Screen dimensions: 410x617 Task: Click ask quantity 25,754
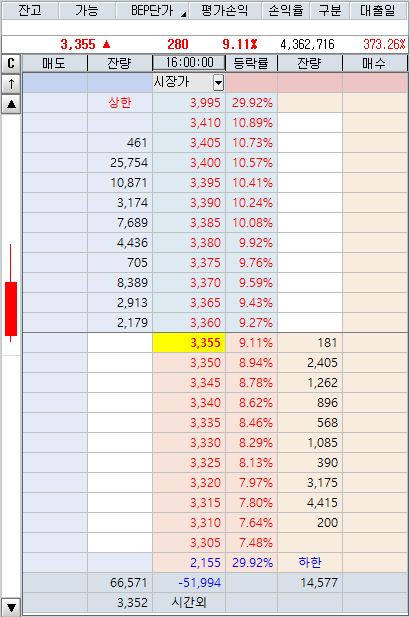[x=120, y=163]
